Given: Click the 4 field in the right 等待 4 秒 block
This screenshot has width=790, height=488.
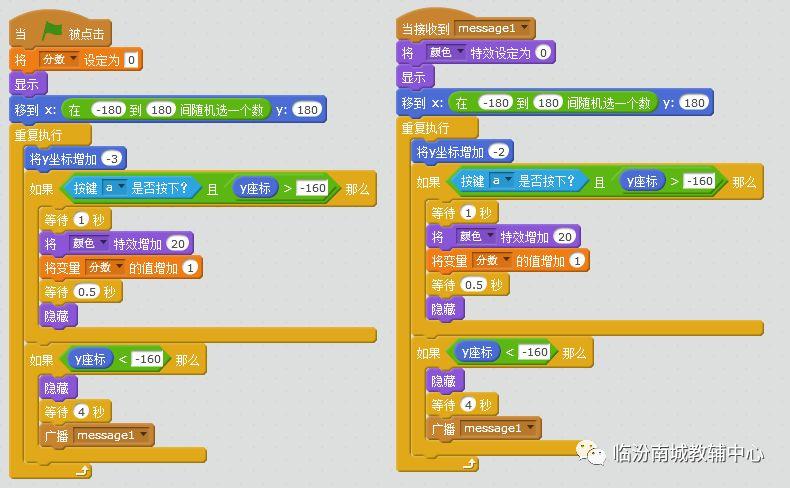Looking at the screenshot, I should [468, 404].
